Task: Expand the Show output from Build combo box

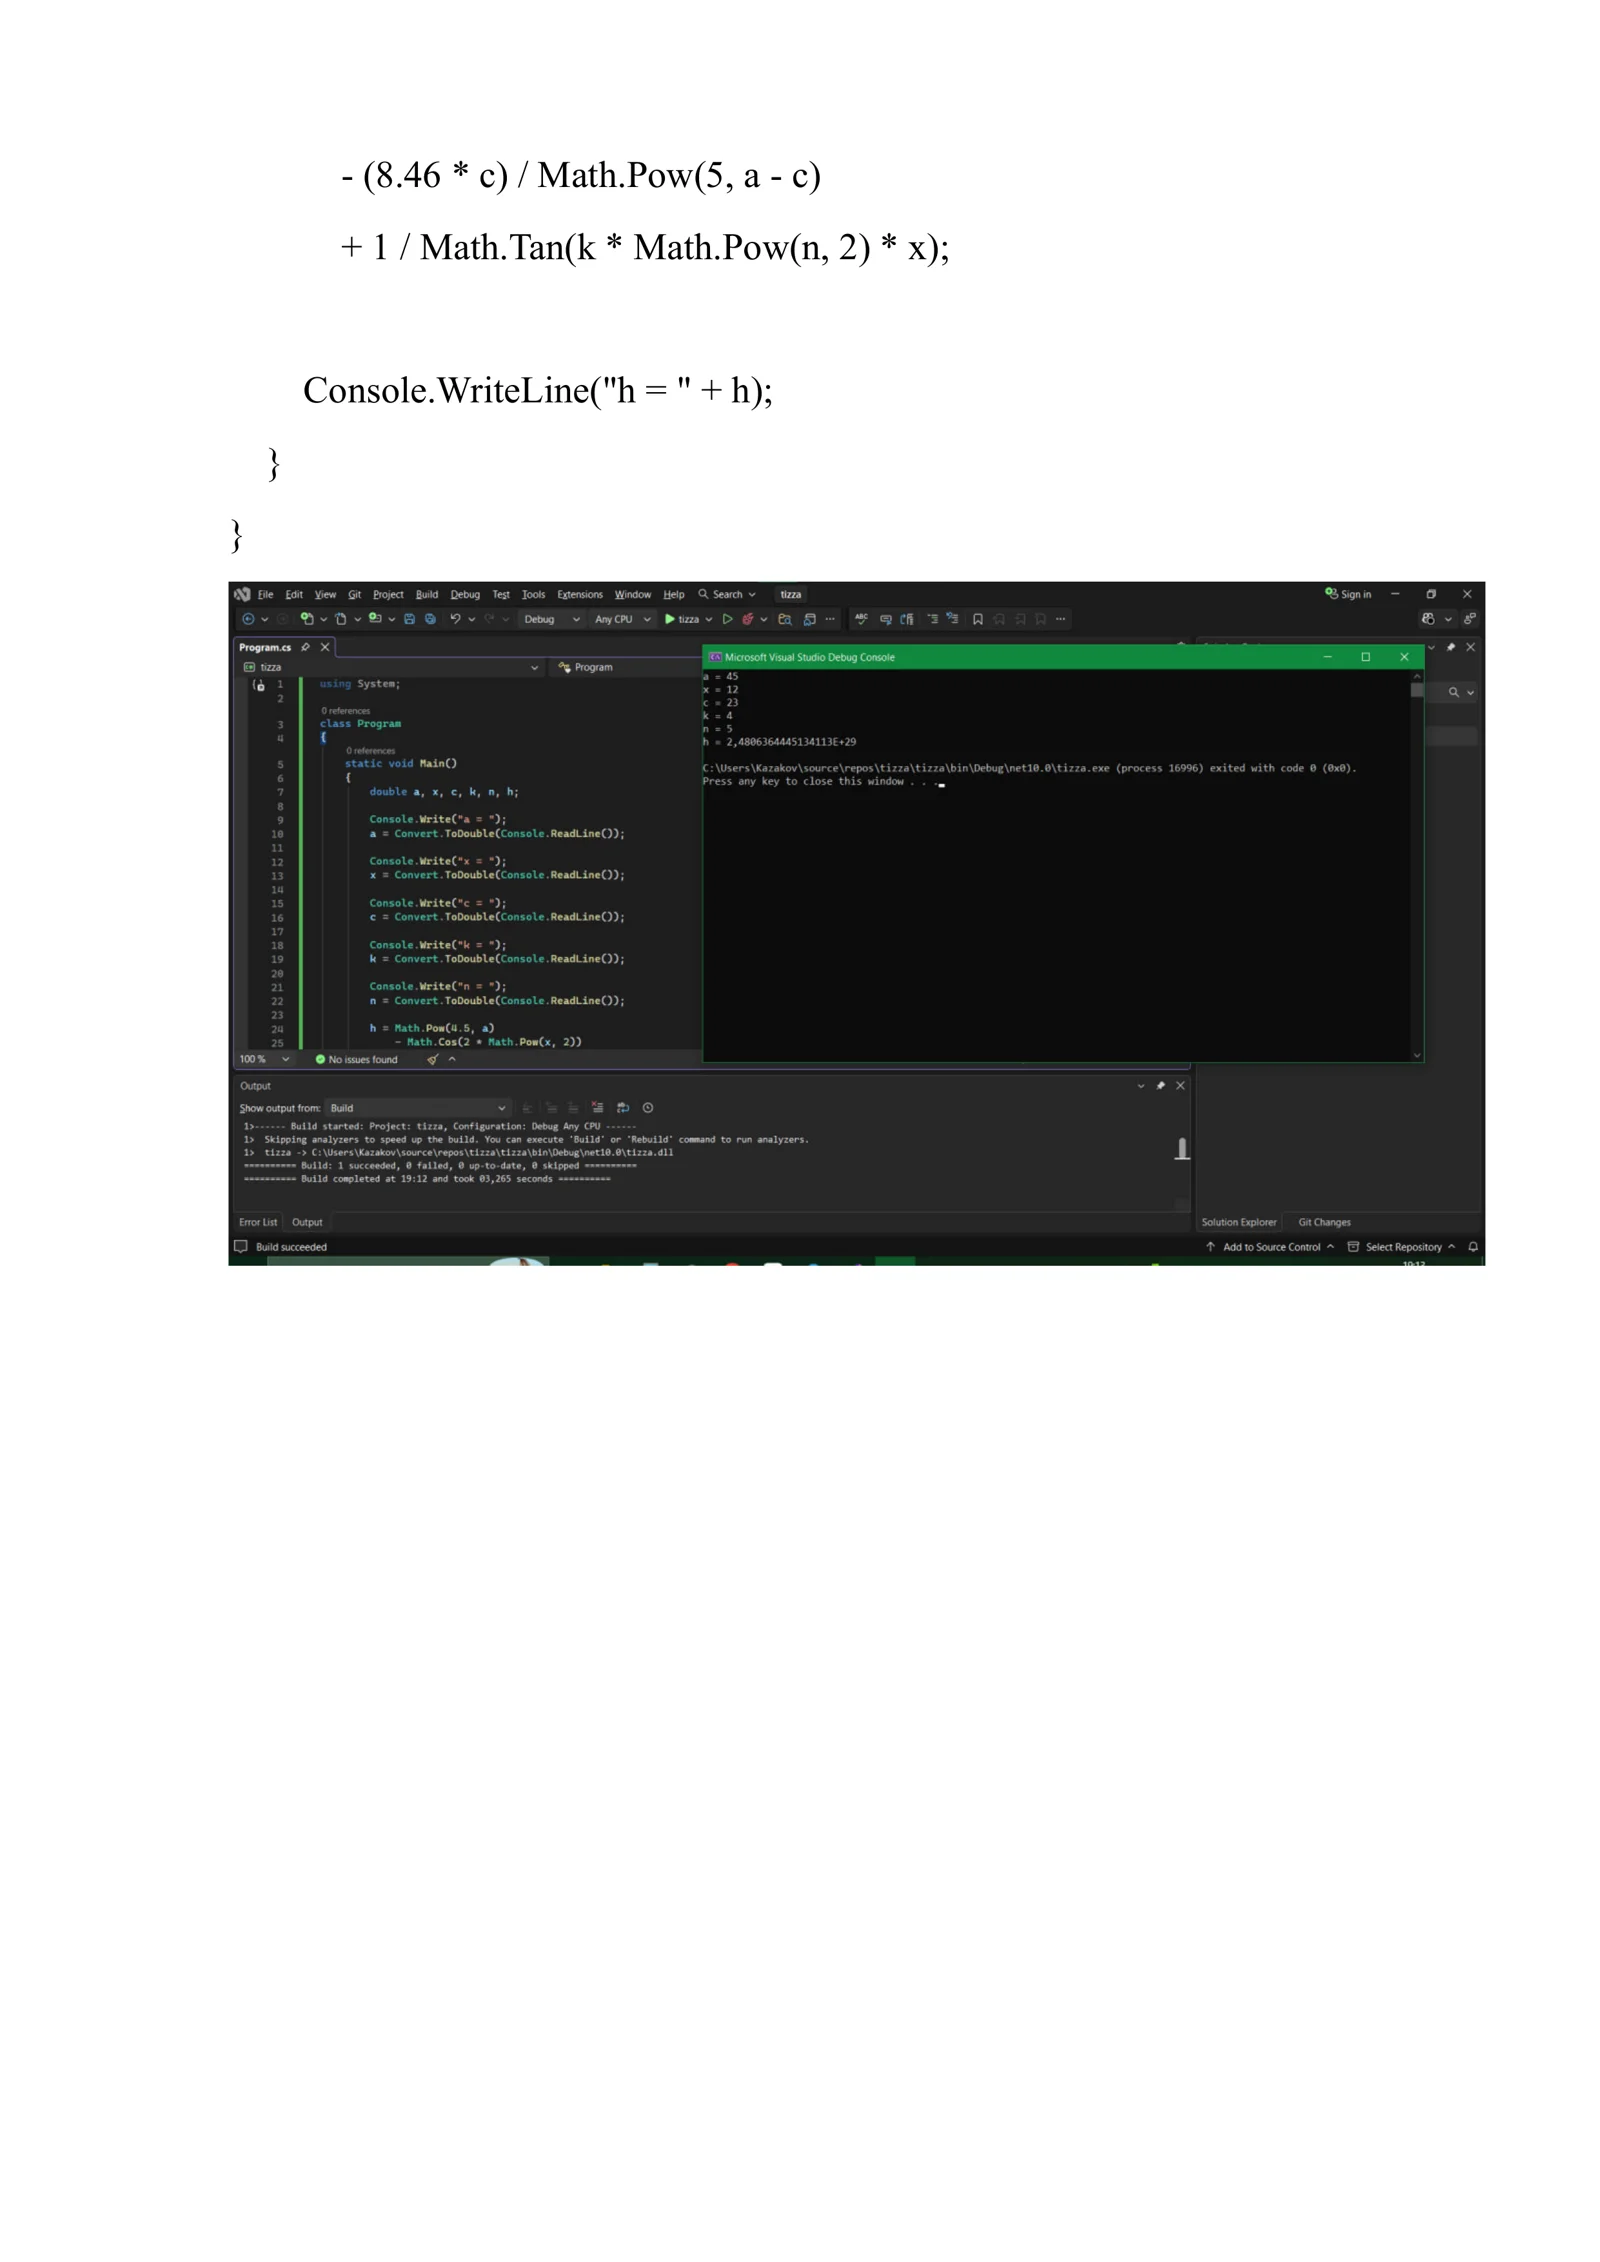Action: click(419, 1108)
